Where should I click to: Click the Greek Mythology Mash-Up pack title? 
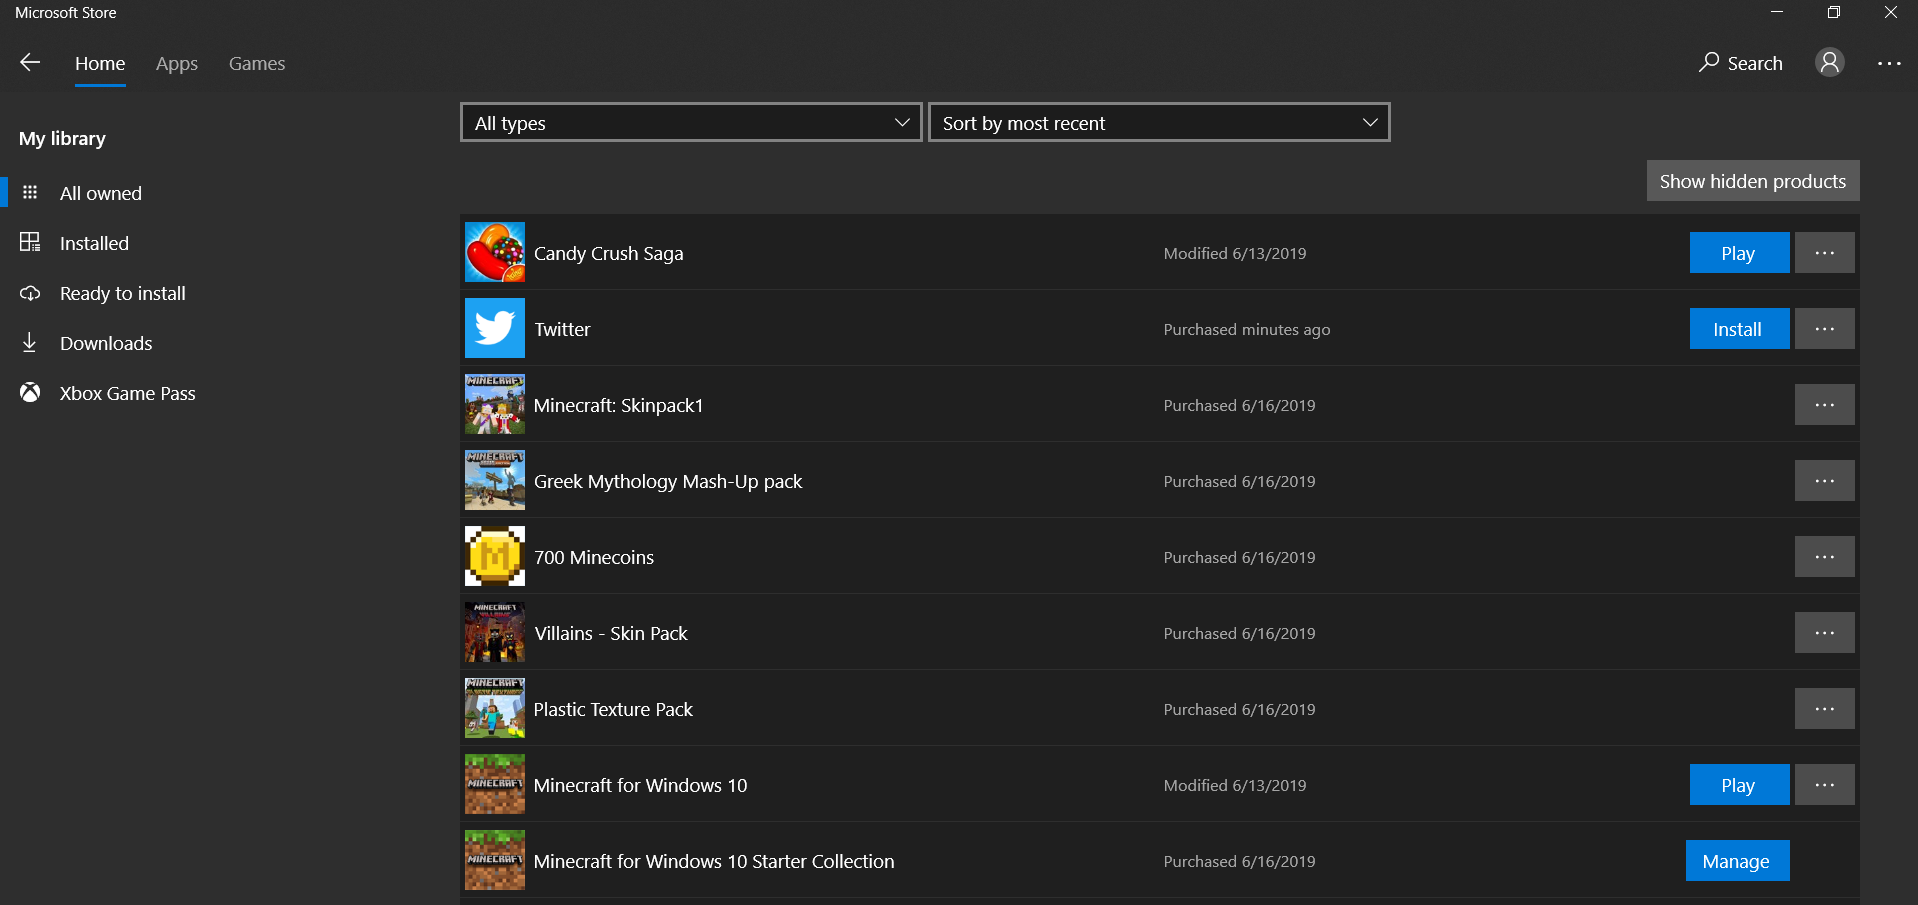tap(668, 481)
